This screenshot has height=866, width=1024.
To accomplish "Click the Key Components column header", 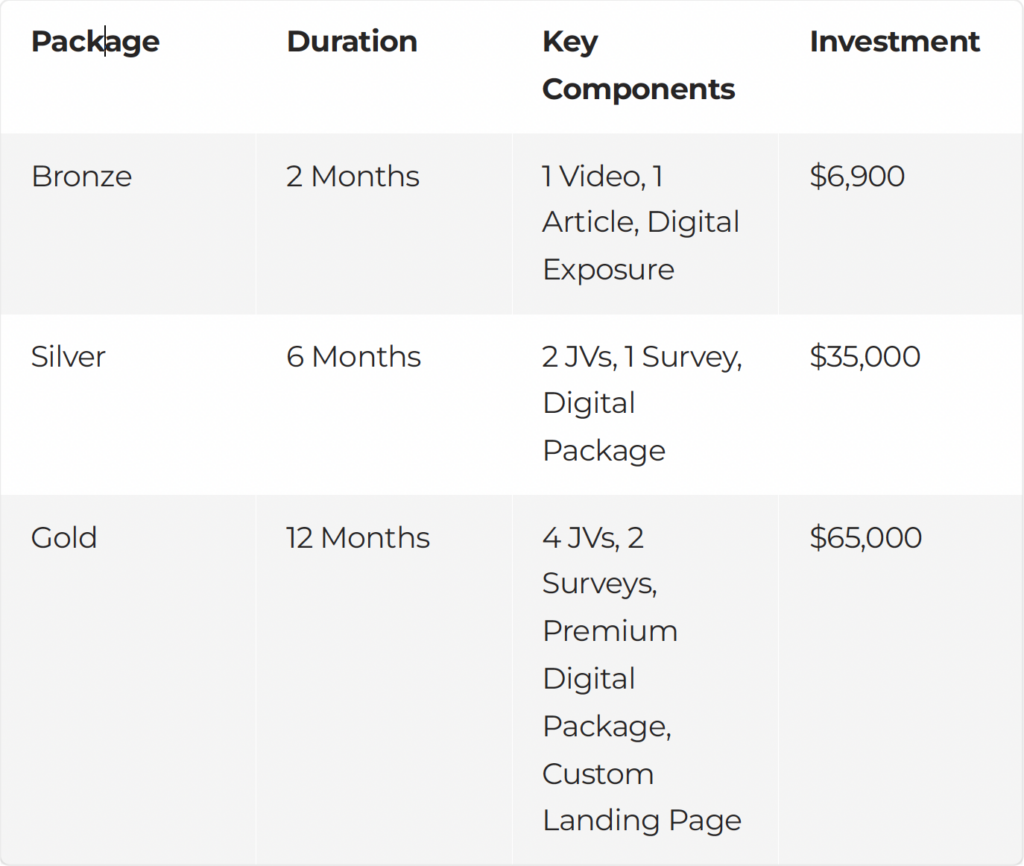I will [x=638, y=65].
